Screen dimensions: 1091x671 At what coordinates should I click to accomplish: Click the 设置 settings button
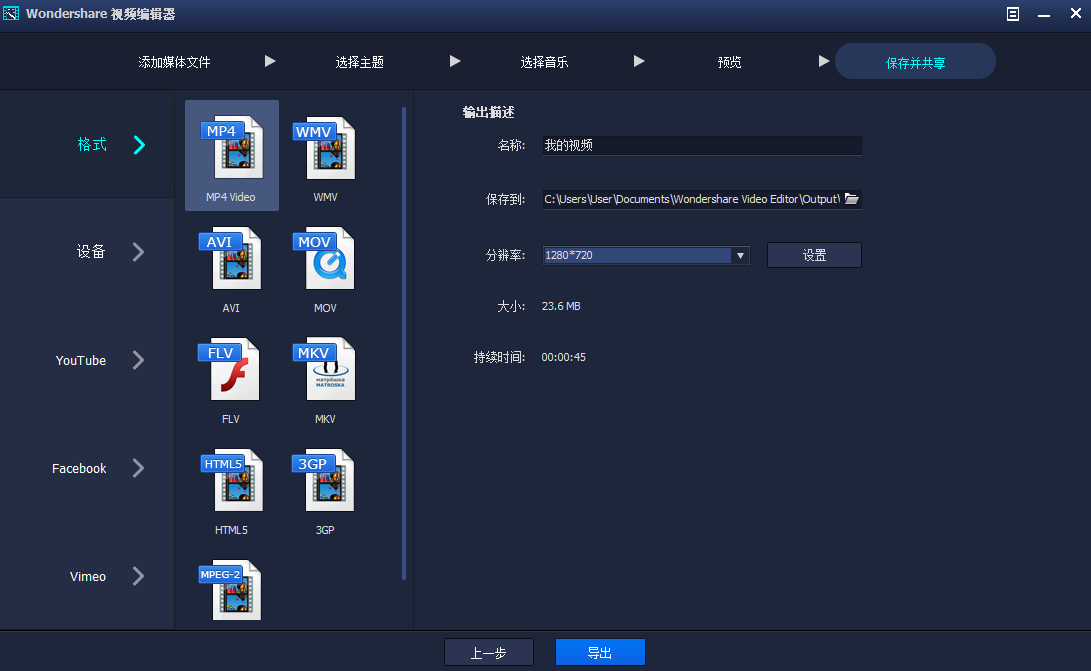[x=814, y=255]
